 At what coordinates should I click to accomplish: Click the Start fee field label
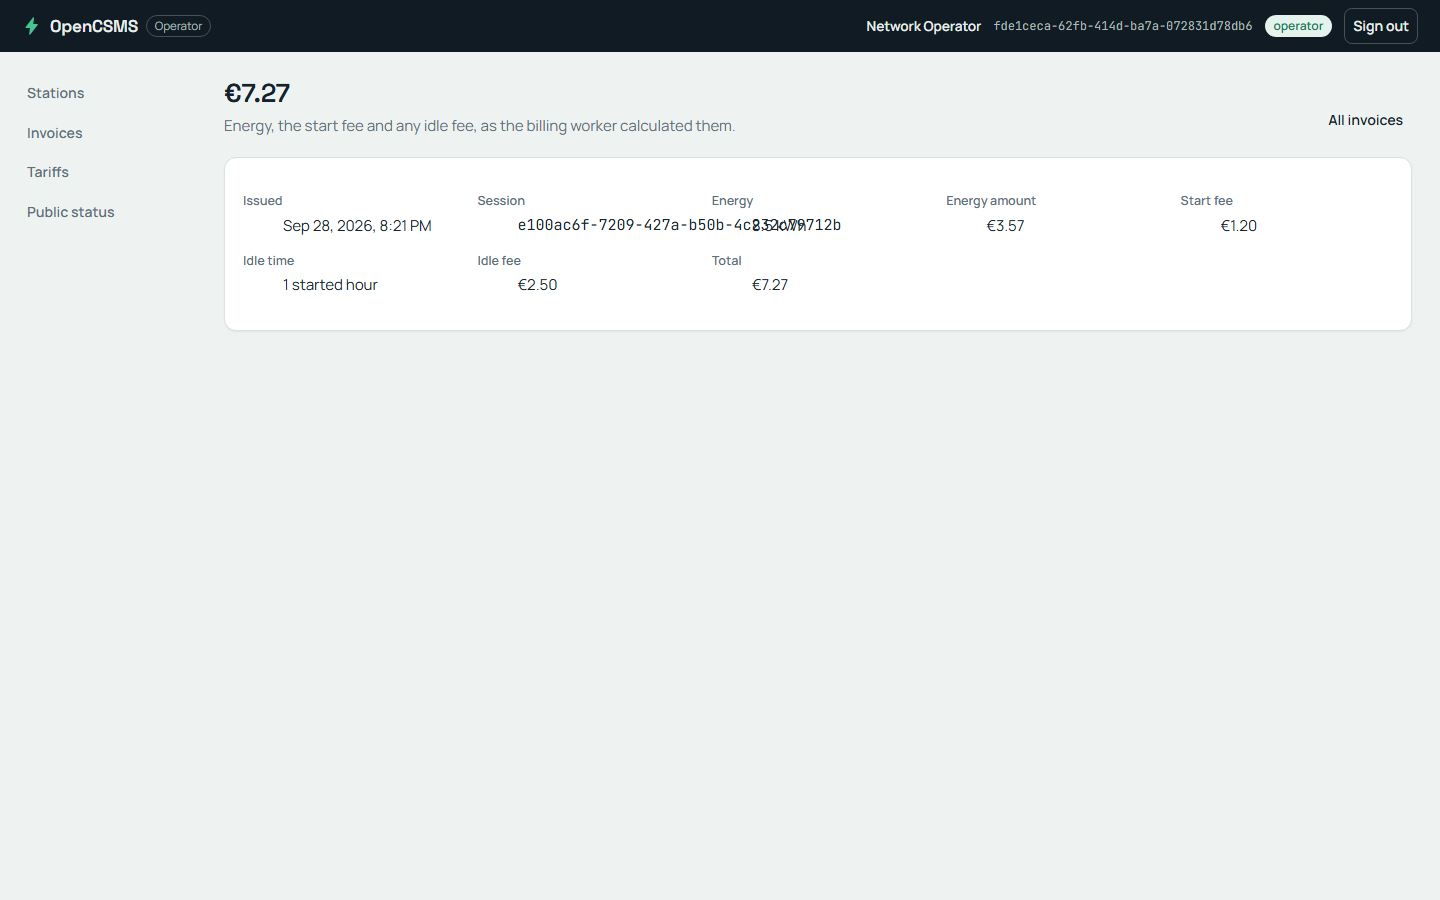tap(1206, 201)
